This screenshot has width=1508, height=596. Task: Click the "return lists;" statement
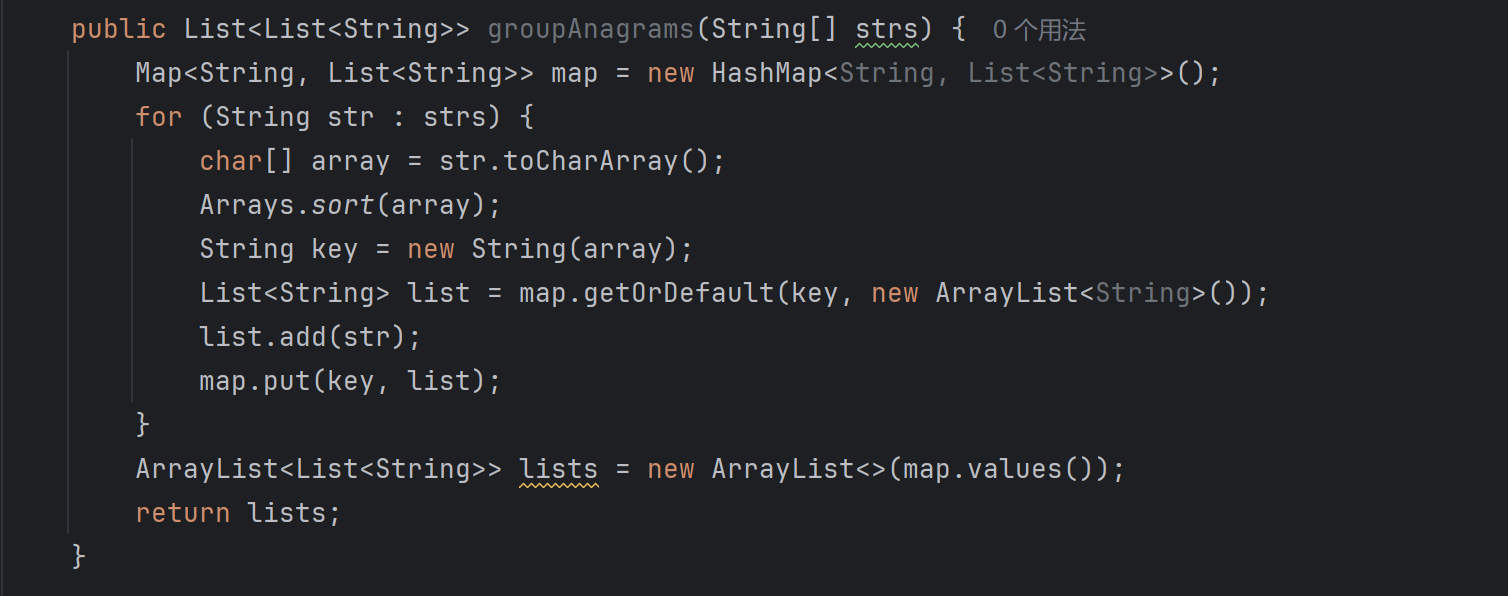[239, 513]
